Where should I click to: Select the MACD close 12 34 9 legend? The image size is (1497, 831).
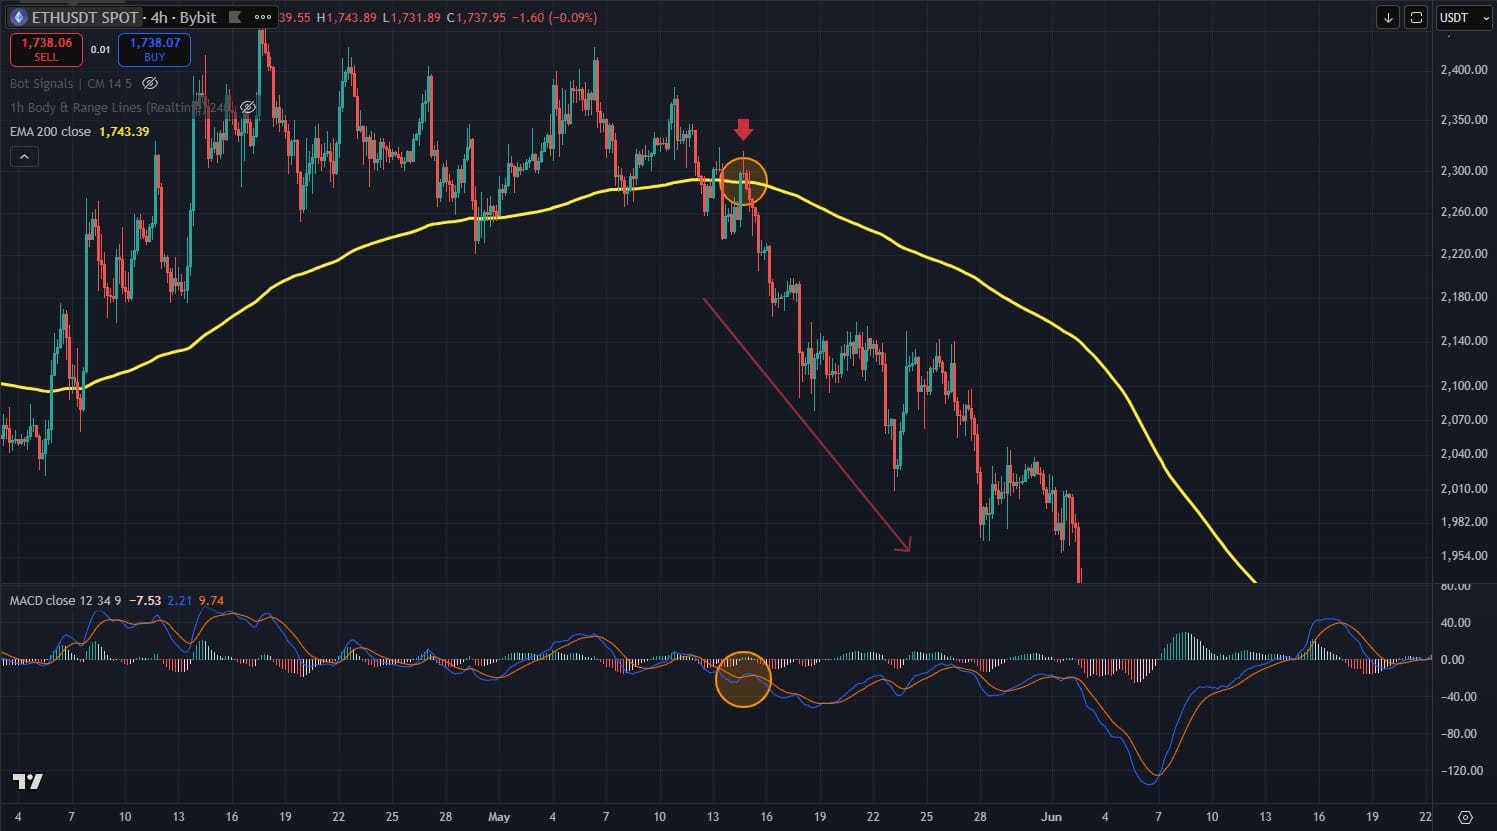[x=66, y=601]
